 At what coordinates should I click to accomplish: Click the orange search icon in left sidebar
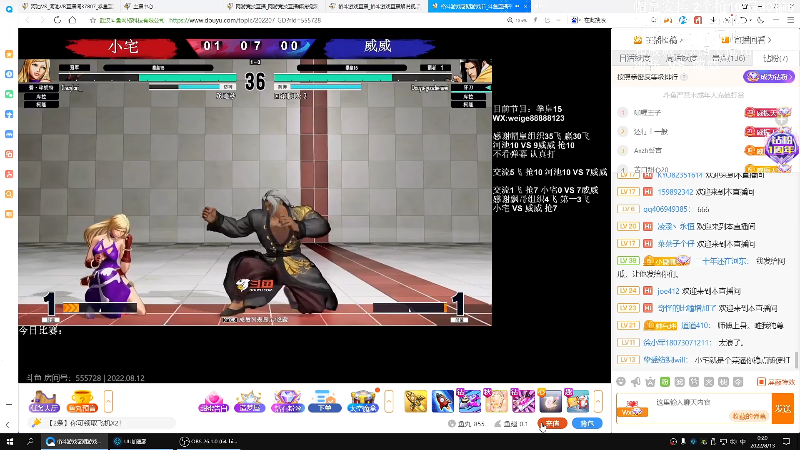(x=9, y=194)
